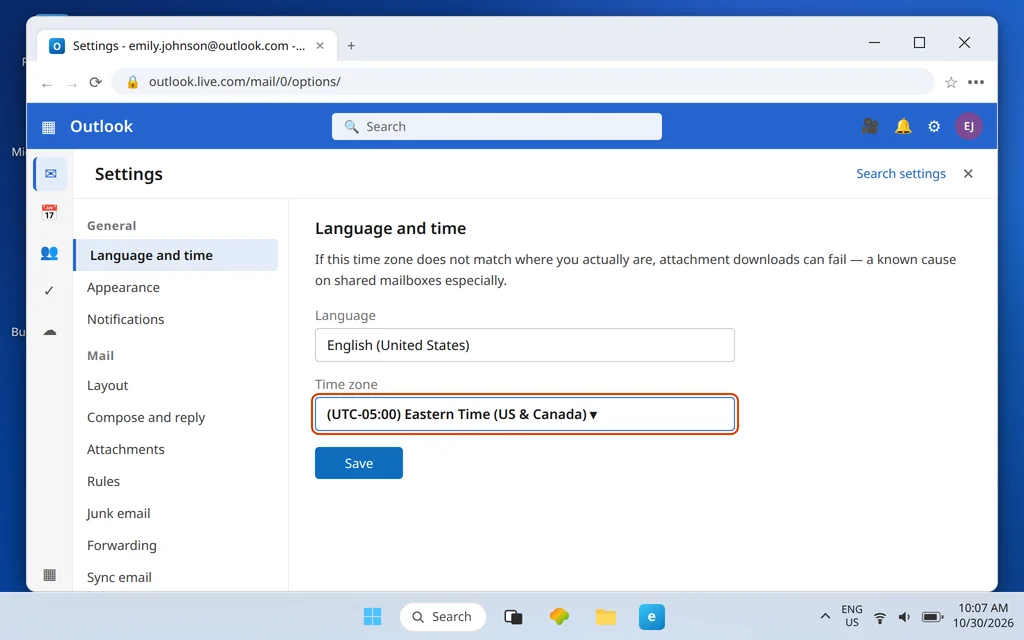Click Search settings link
Image resolution: width=1024 pixels, height=640 pixels.
[901, 174]
